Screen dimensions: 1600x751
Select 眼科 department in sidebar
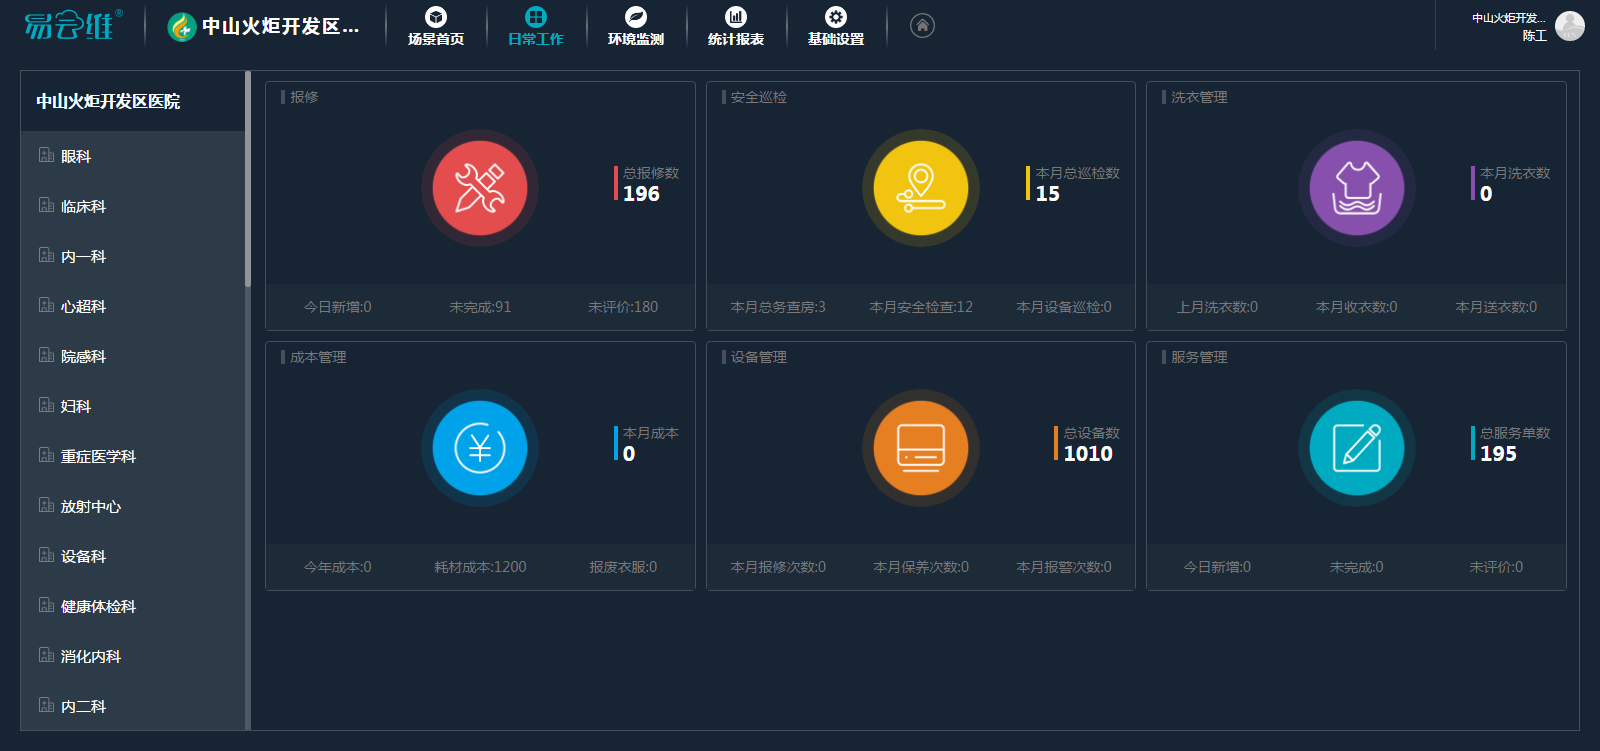click(76, 156)
